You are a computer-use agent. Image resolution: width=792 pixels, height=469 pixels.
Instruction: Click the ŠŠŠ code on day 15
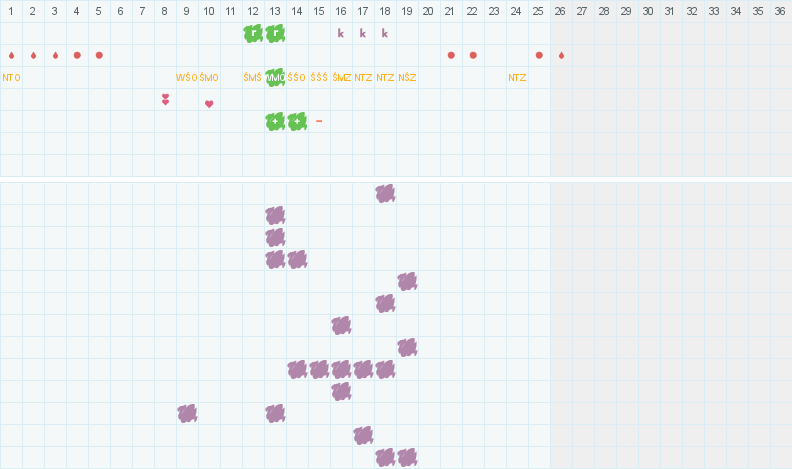click(x=319, y=77)
